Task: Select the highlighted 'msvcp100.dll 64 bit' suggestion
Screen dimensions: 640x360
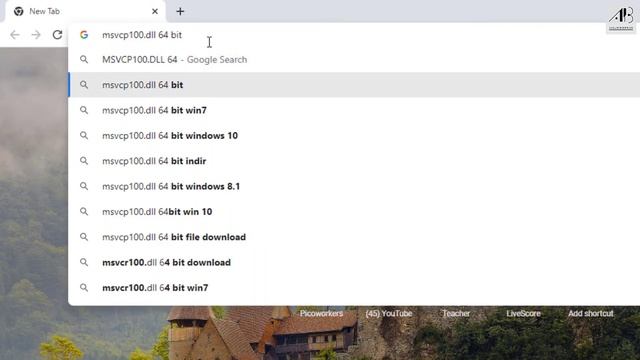Action: pos(354,85)
